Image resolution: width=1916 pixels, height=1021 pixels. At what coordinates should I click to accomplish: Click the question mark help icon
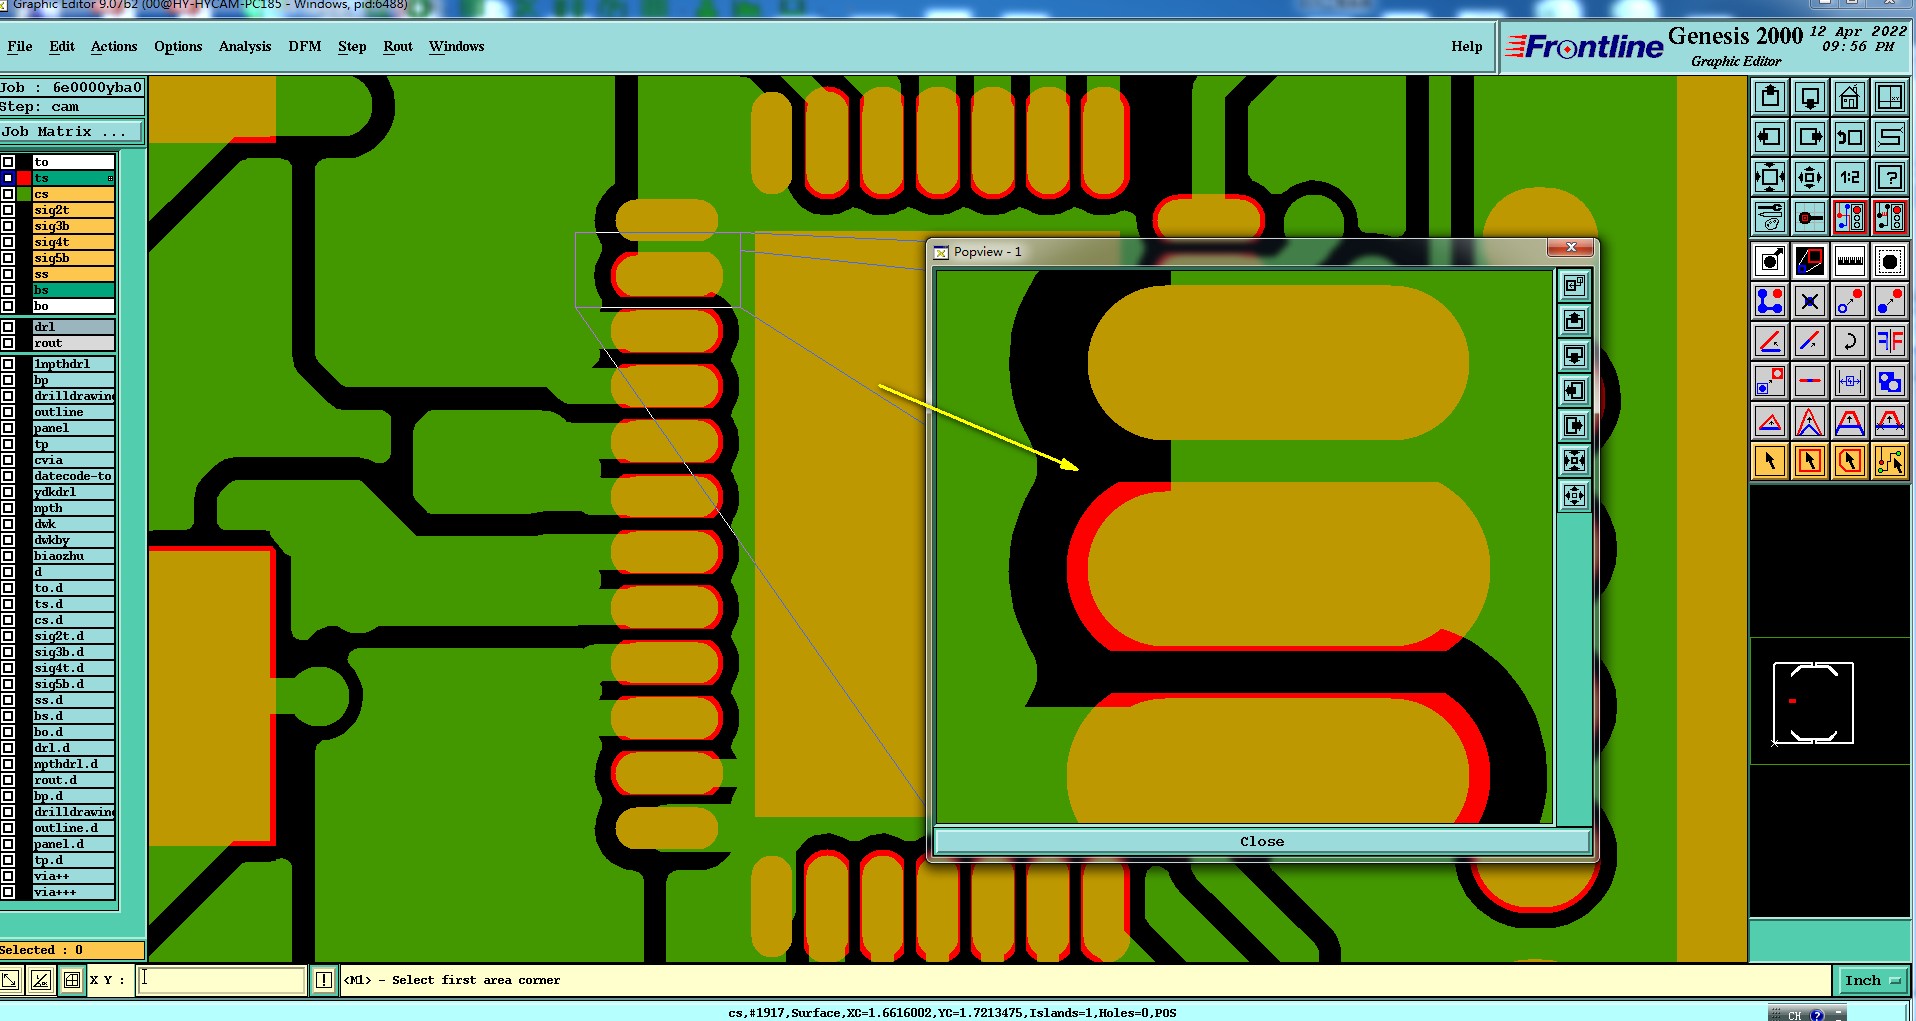click(1890, 178)
